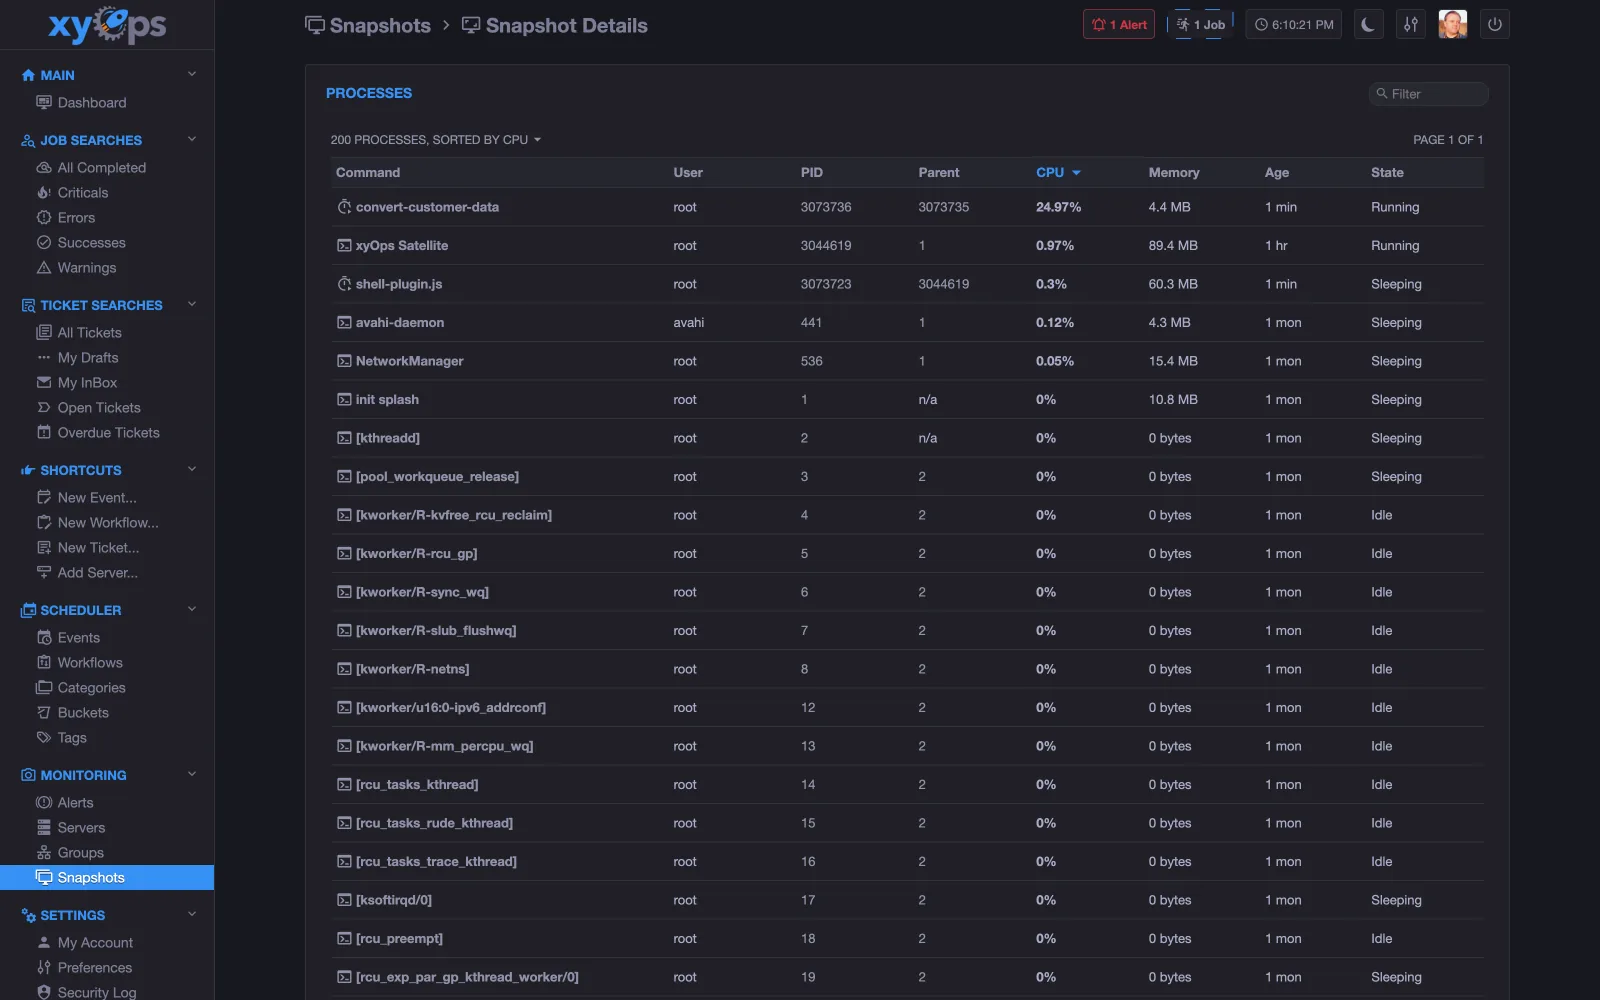Click the My InBox envelope icon
Viewport: 1600px width, 1000px height.
(44, 382)
